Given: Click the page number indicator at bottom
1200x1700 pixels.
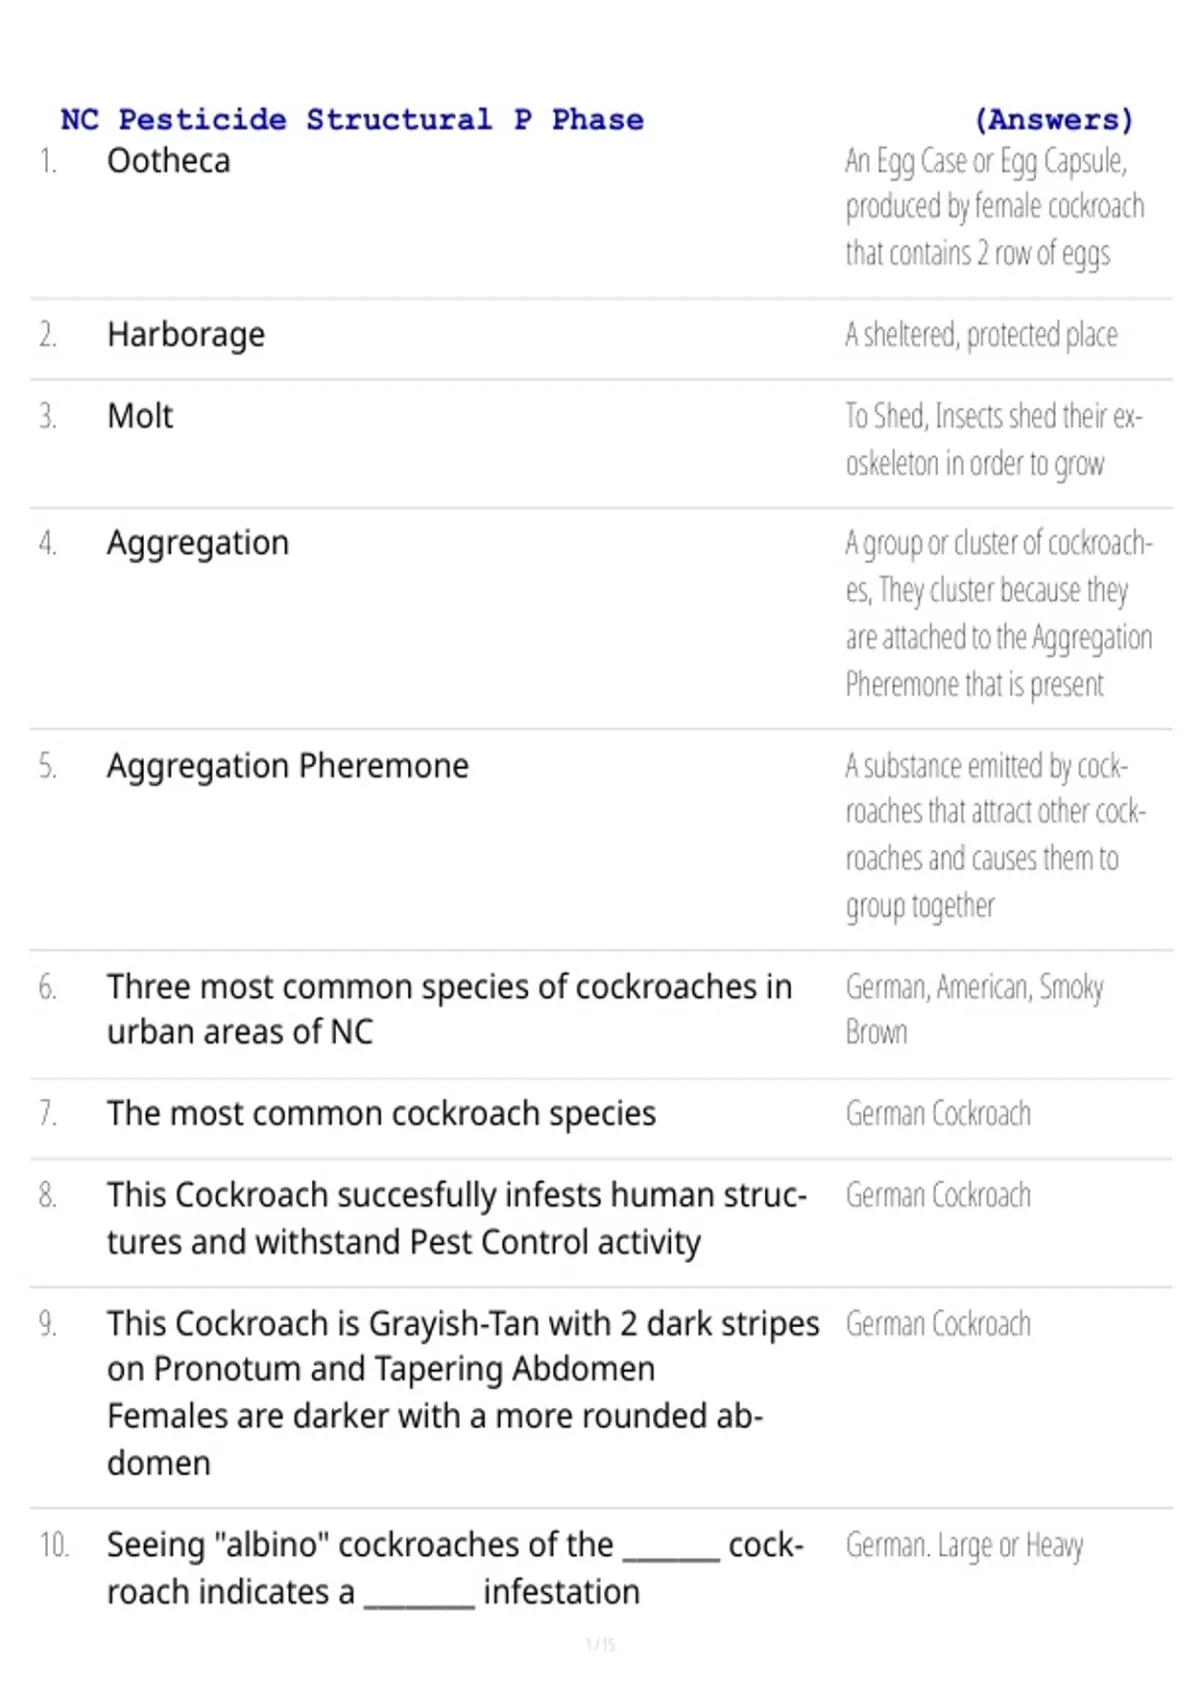Looking at the screenshot, I should pos(600,1644).
